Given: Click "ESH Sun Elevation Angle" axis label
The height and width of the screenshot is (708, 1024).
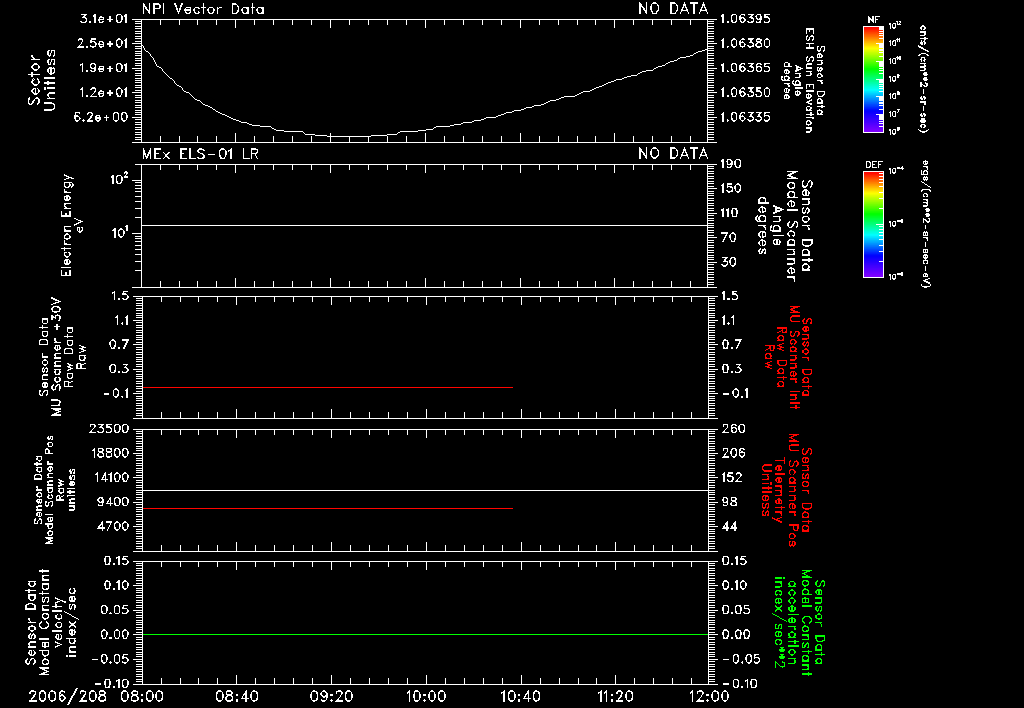Looking at the screenshot, I should coord(803,80).
